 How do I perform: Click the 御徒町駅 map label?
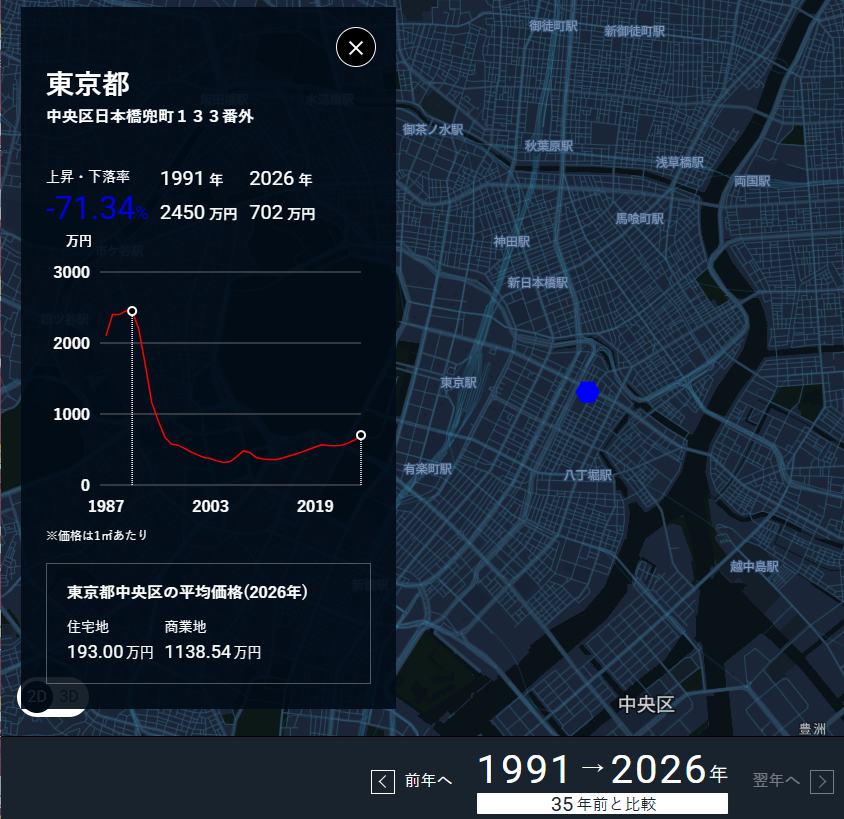tap(553, 26)
